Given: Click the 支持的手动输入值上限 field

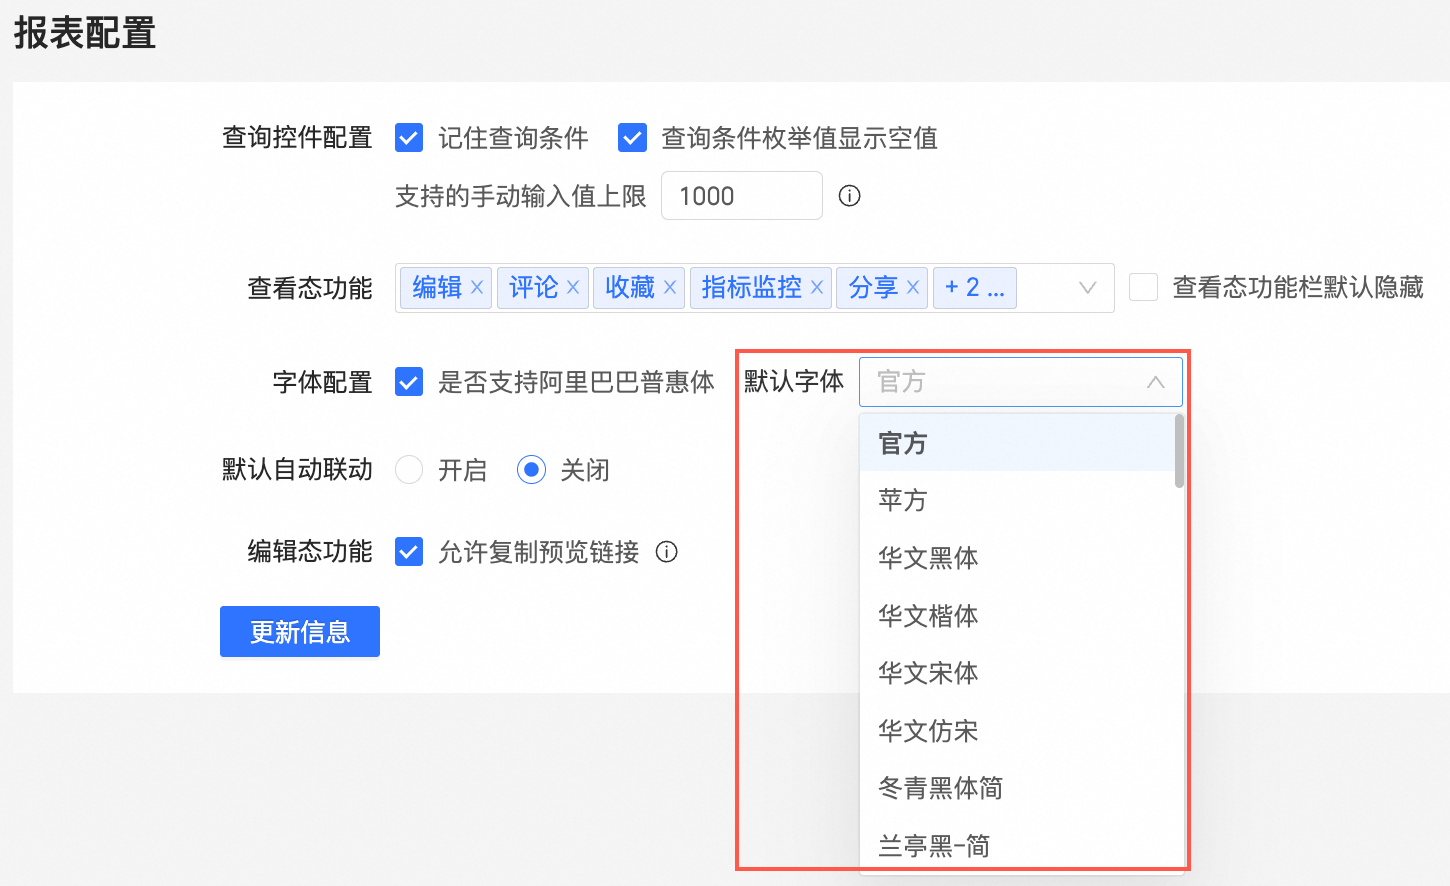Looking at the screenshot, I should coord(741,196).
